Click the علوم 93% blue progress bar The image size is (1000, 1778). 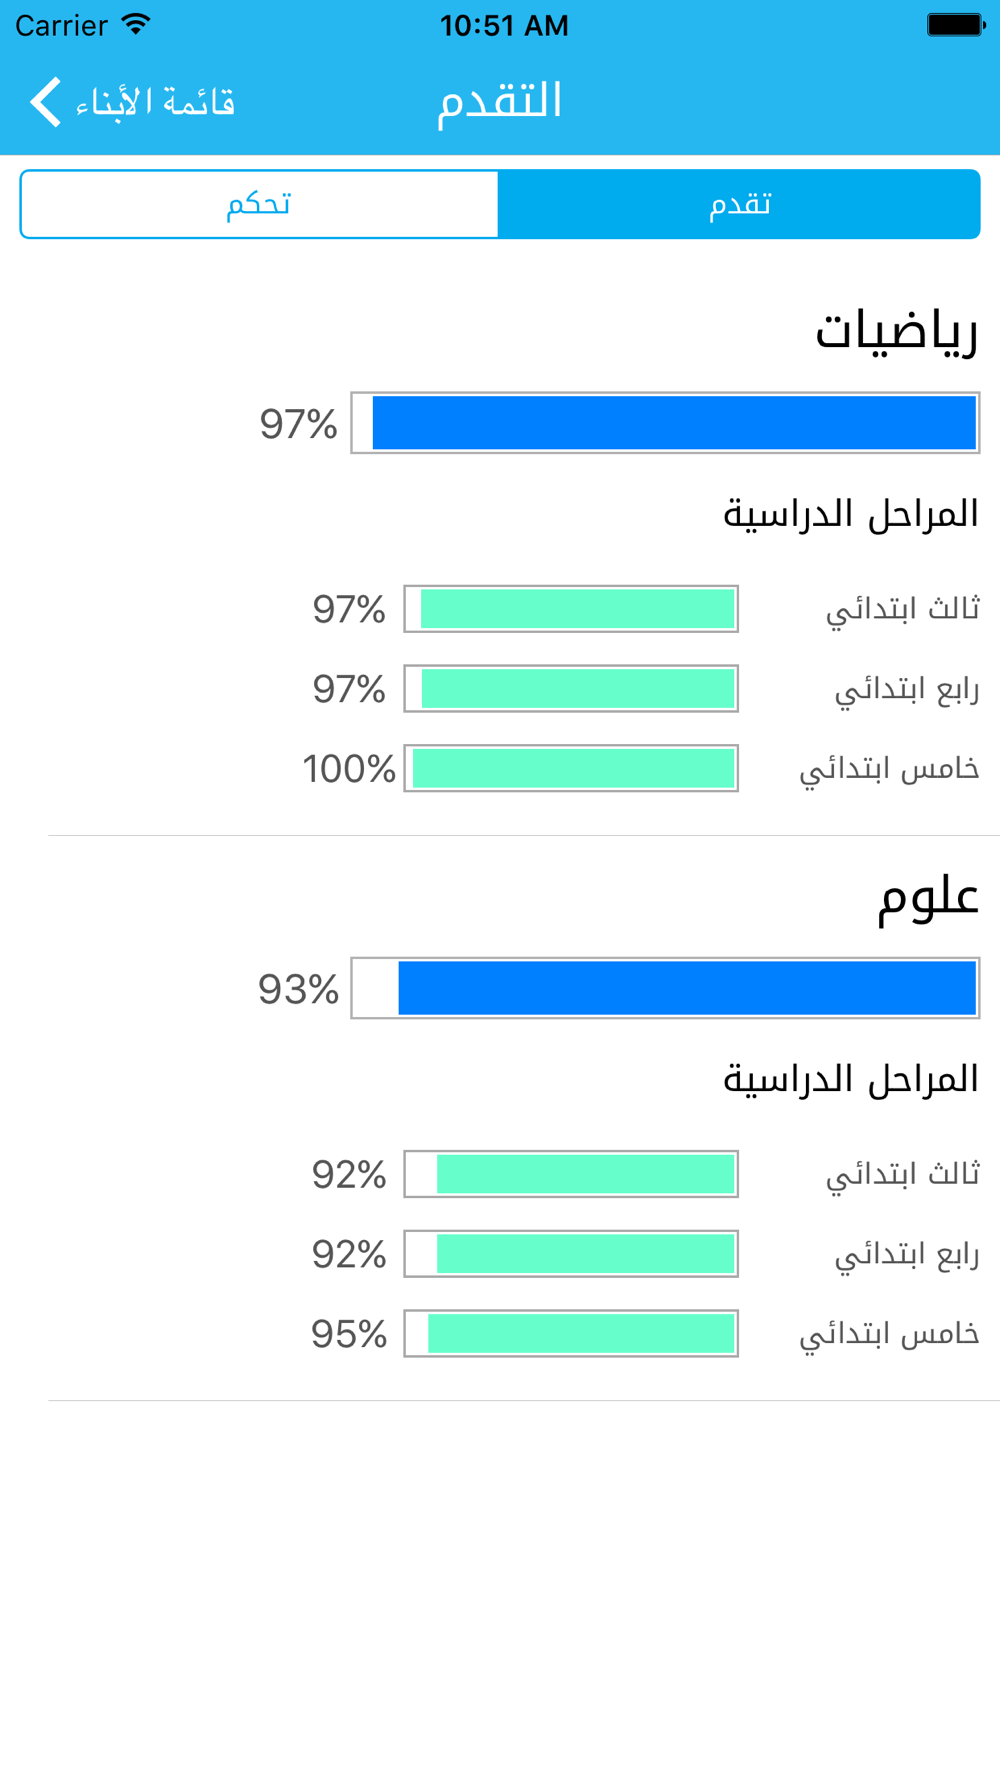coord(665,988)
